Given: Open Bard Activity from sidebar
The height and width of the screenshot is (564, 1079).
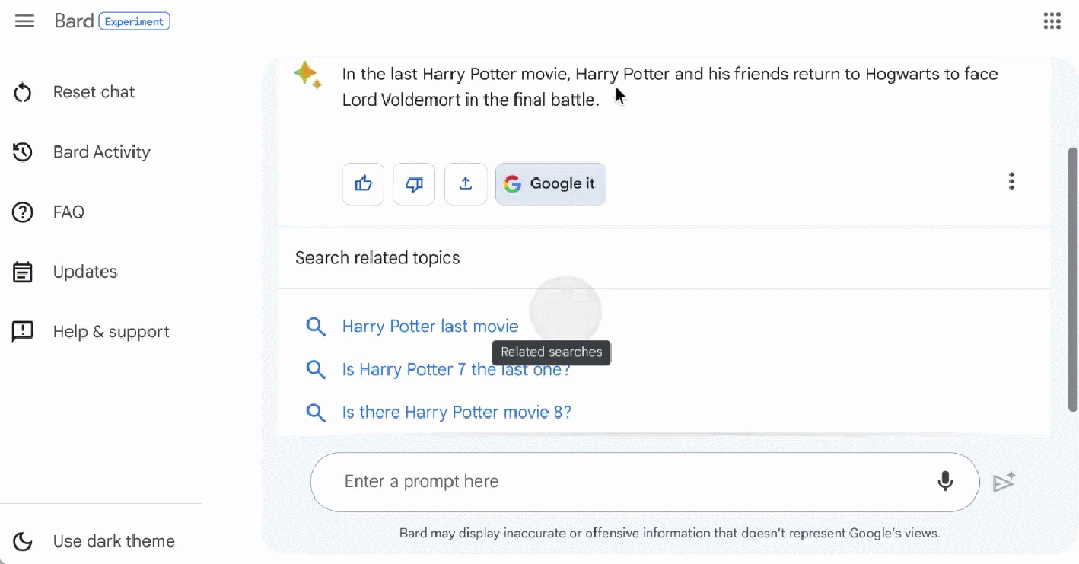Looking at the screenshot, I should (101, 152).
